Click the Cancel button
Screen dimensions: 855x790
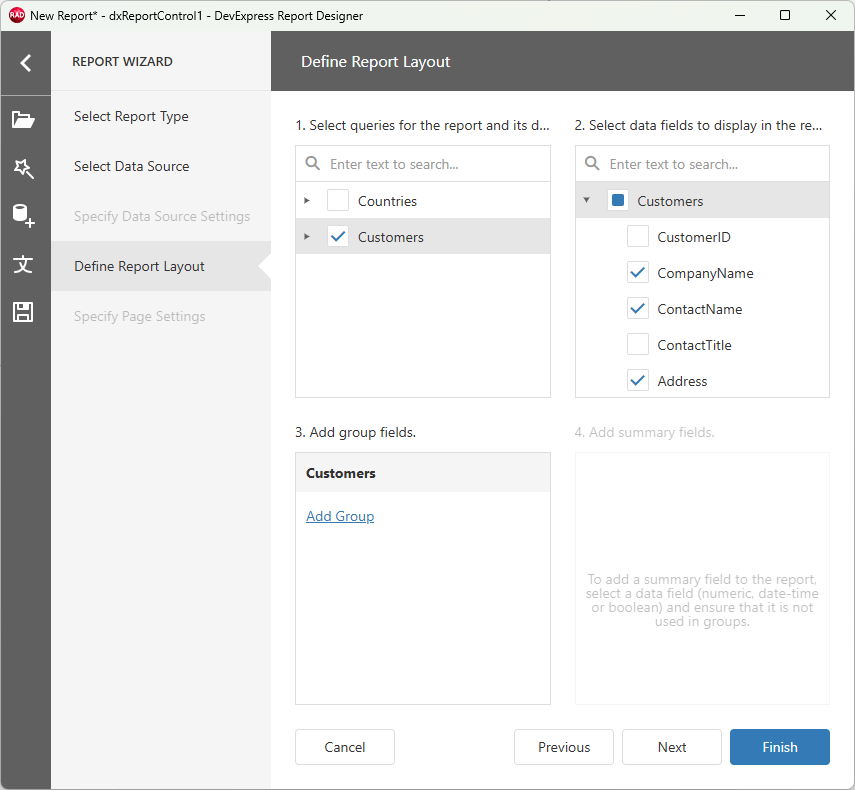coord(345,747)
